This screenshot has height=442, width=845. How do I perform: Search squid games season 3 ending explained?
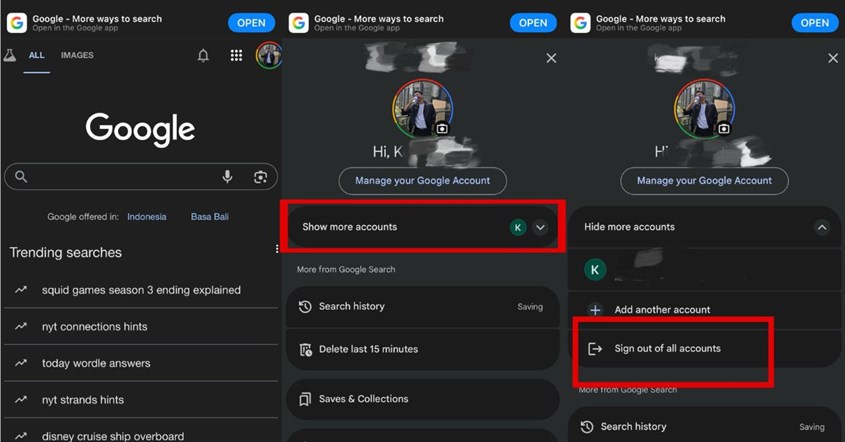pyautogui.click(x=141, y=290)
